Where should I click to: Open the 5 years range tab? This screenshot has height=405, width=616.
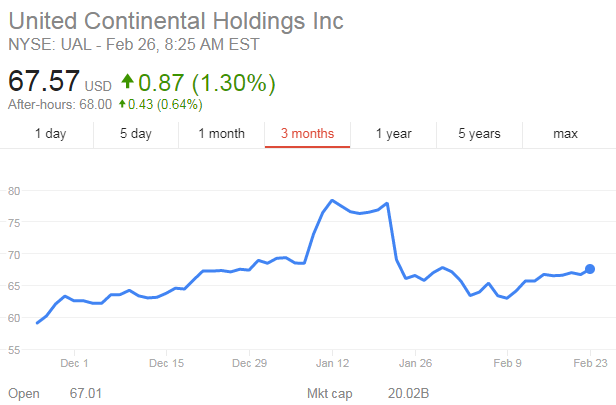click(x=480, y=133)
